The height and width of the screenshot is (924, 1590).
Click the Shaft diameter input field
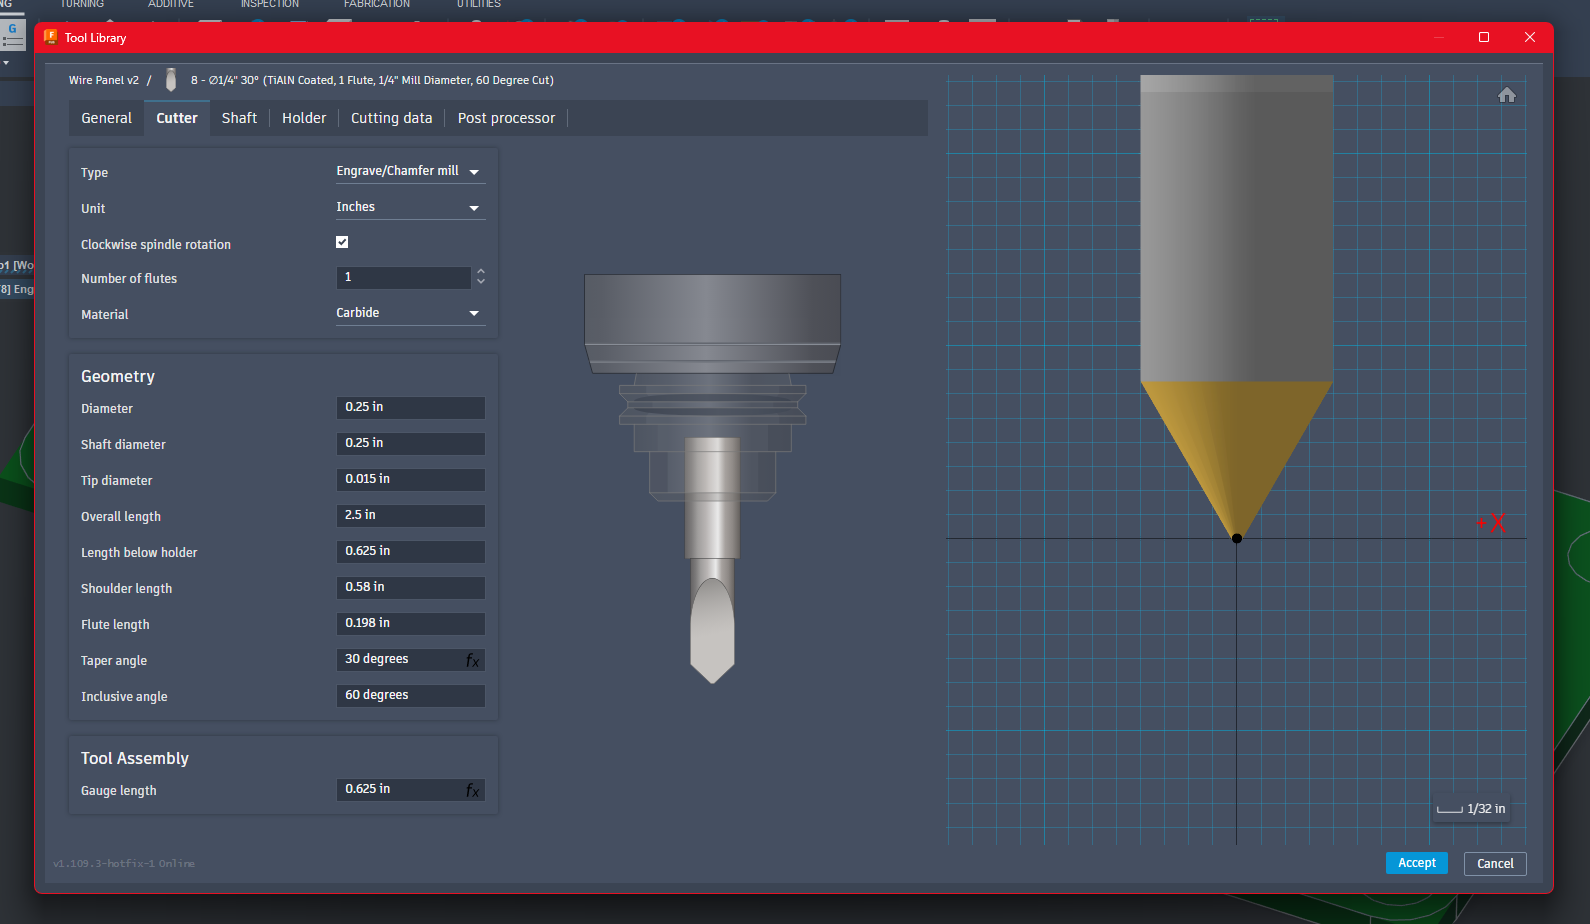410,443
